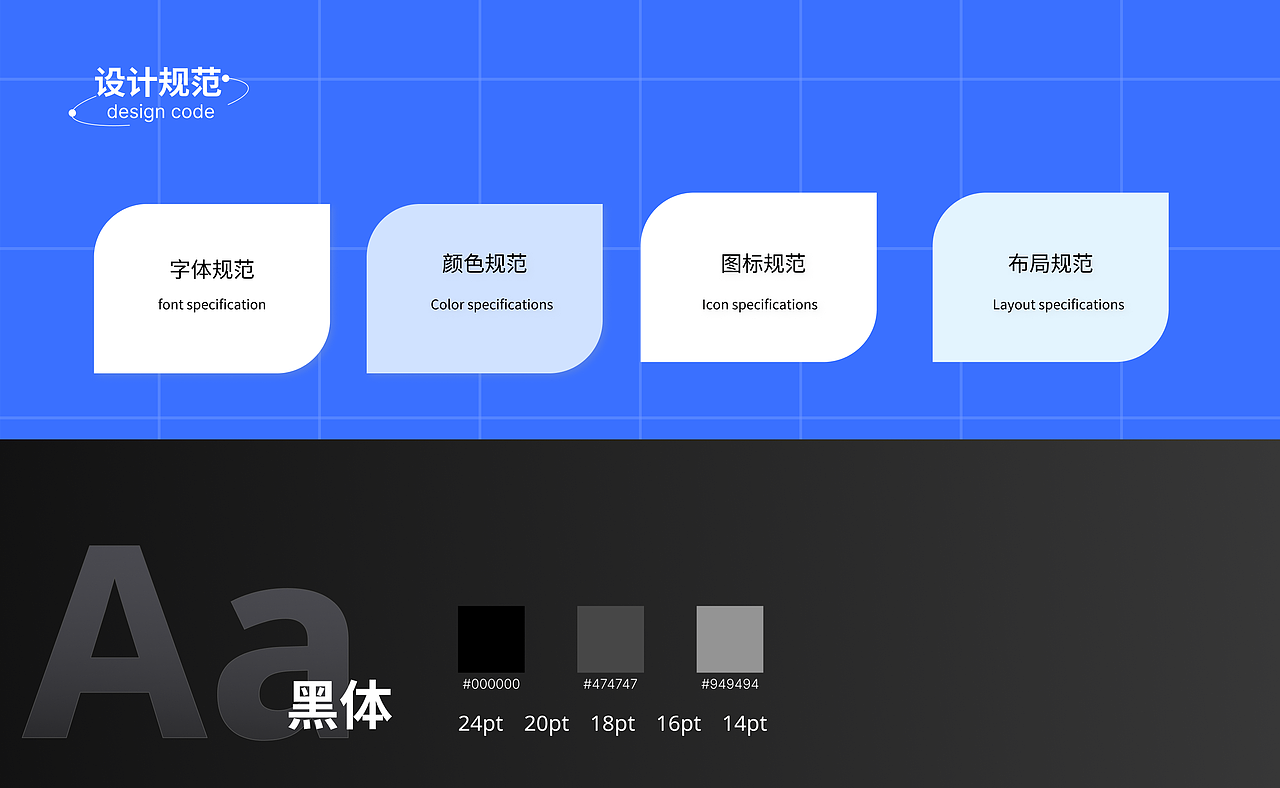Select the #000000 black color swatch
Screen dimensions: 1280x788
tap(491, 639)
